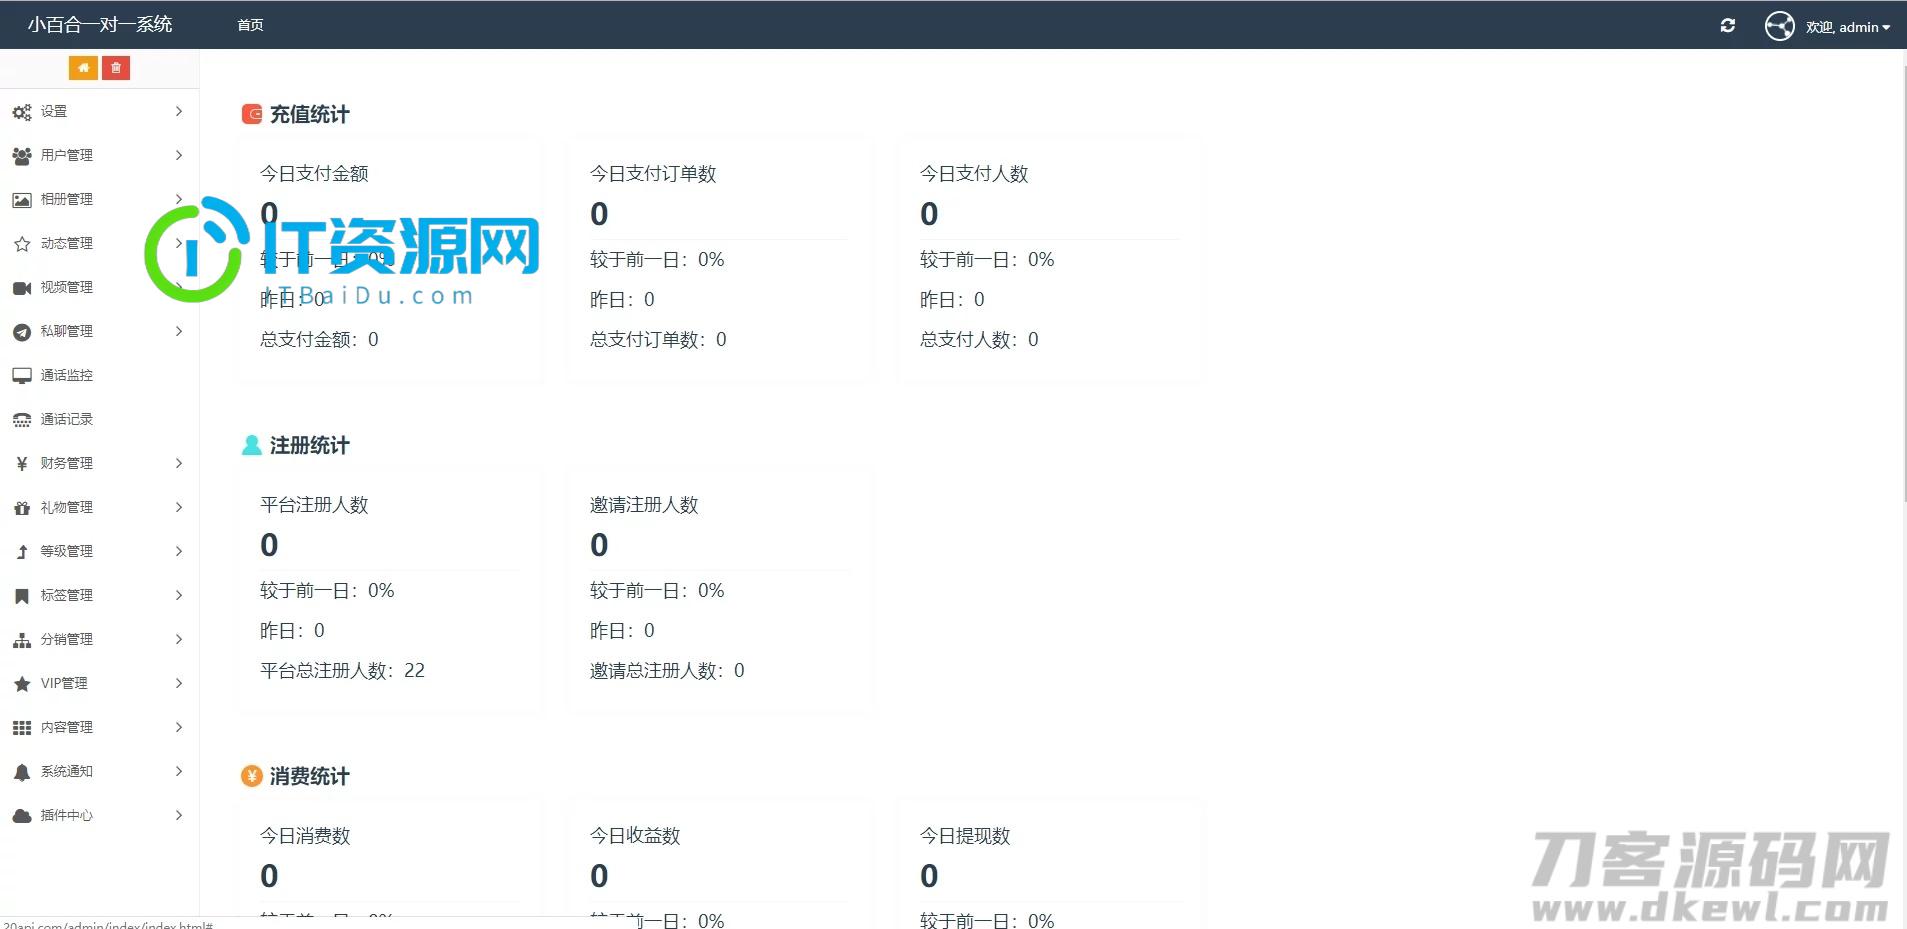This screenshot has width=1907, height=929.
Task: Expand the 财务管理 menu chevron
Action: tap(179, 463)
